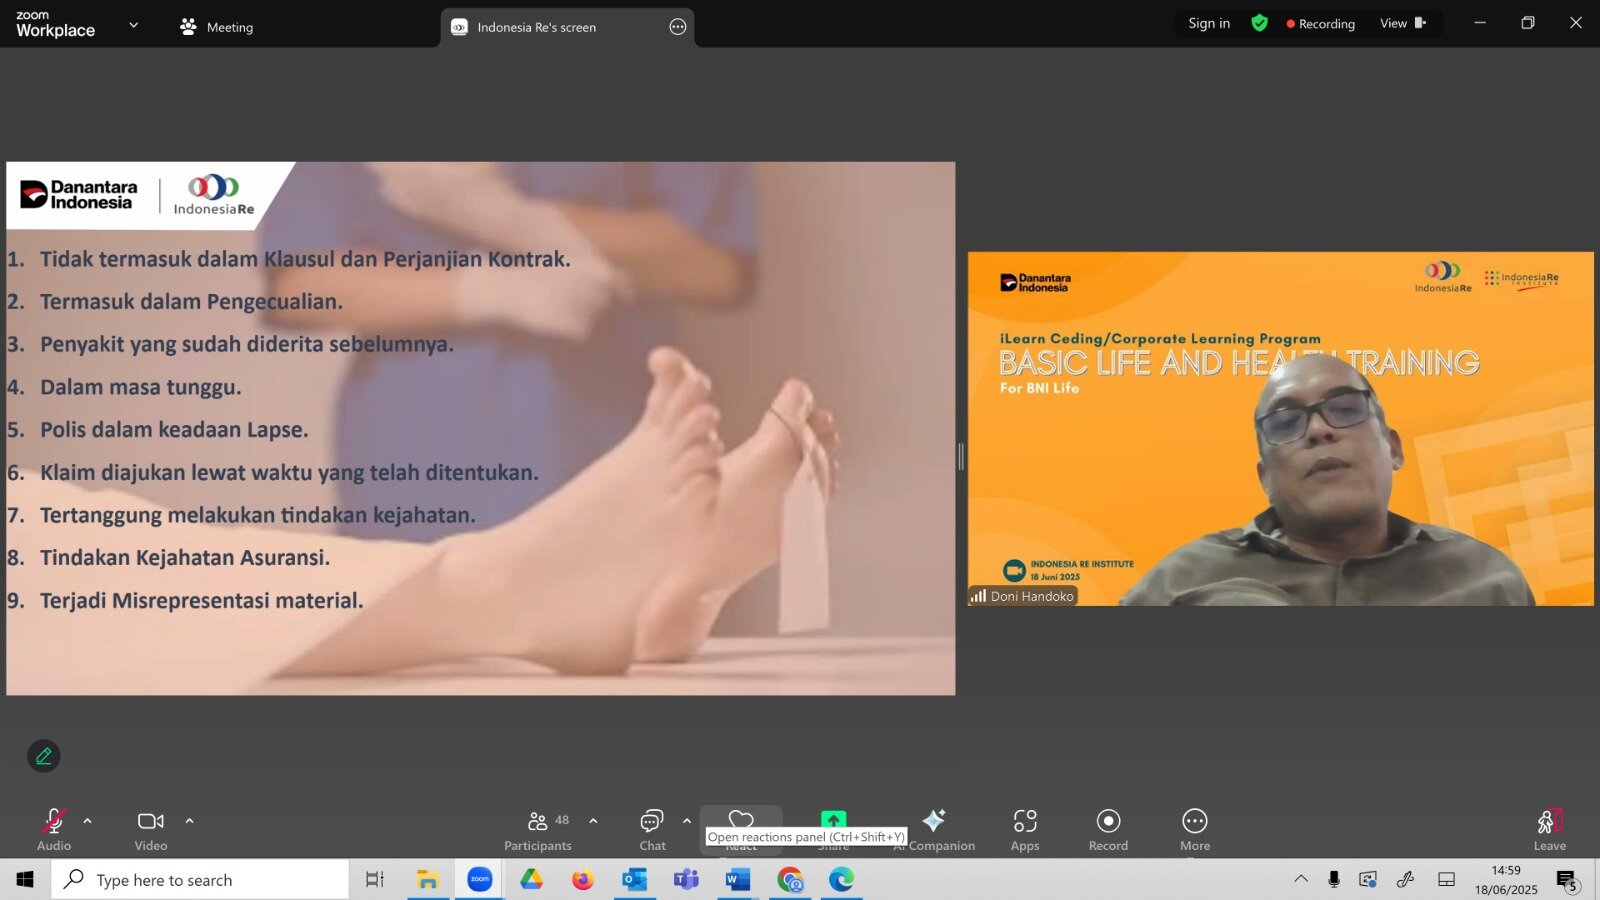Leave the meeting

[x=1550, y=830]
